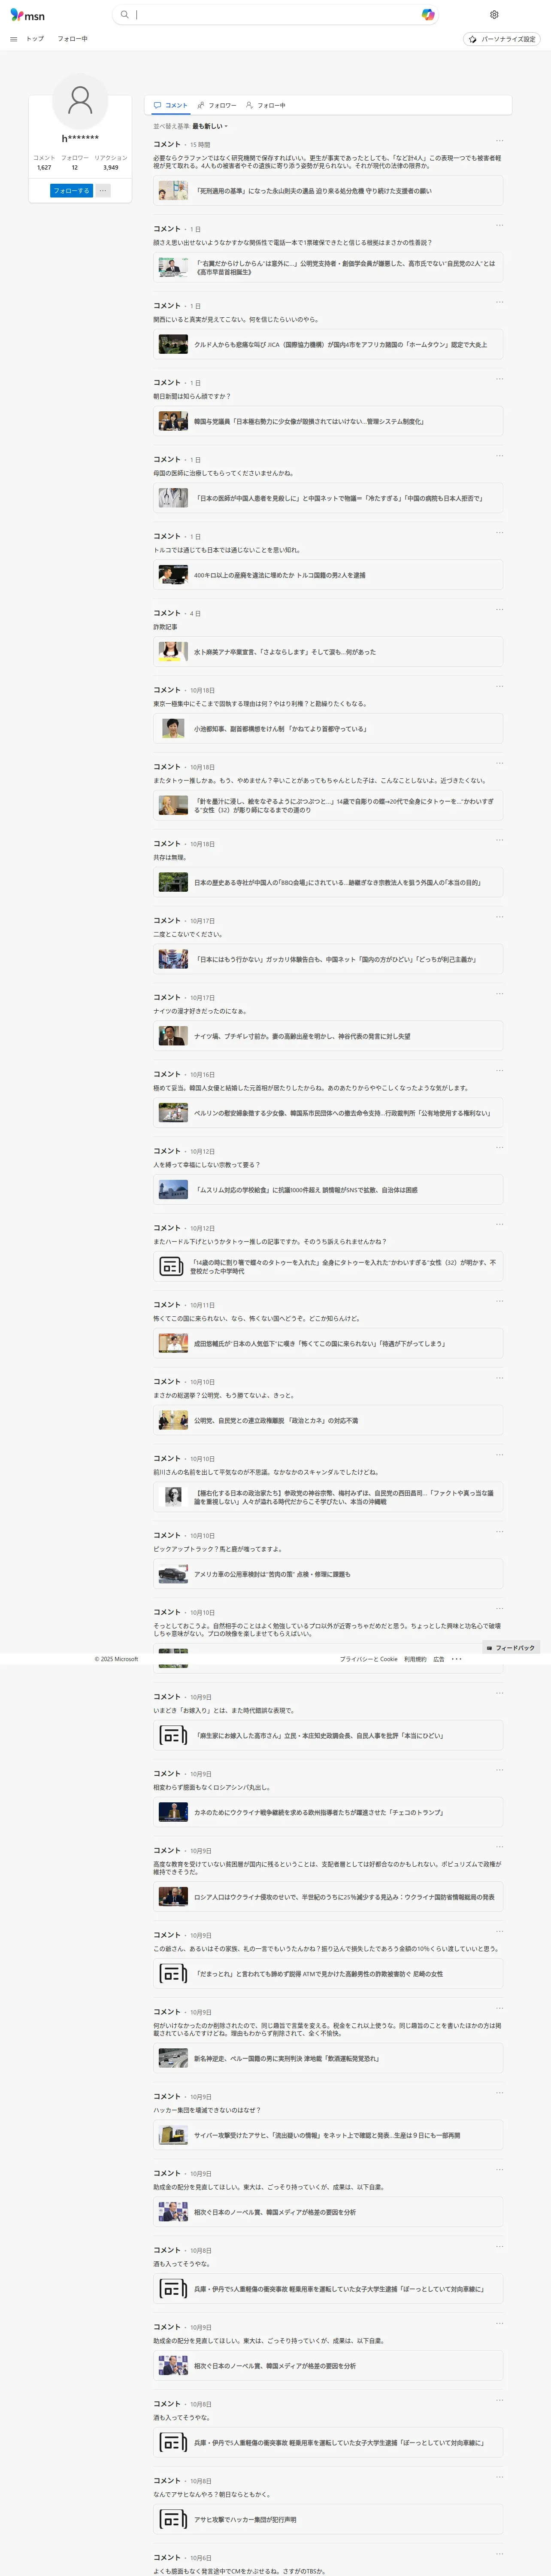
Task: Open thumbnail of 水卜麻美アナ卒業宣言 article
Action: point(173,652)
